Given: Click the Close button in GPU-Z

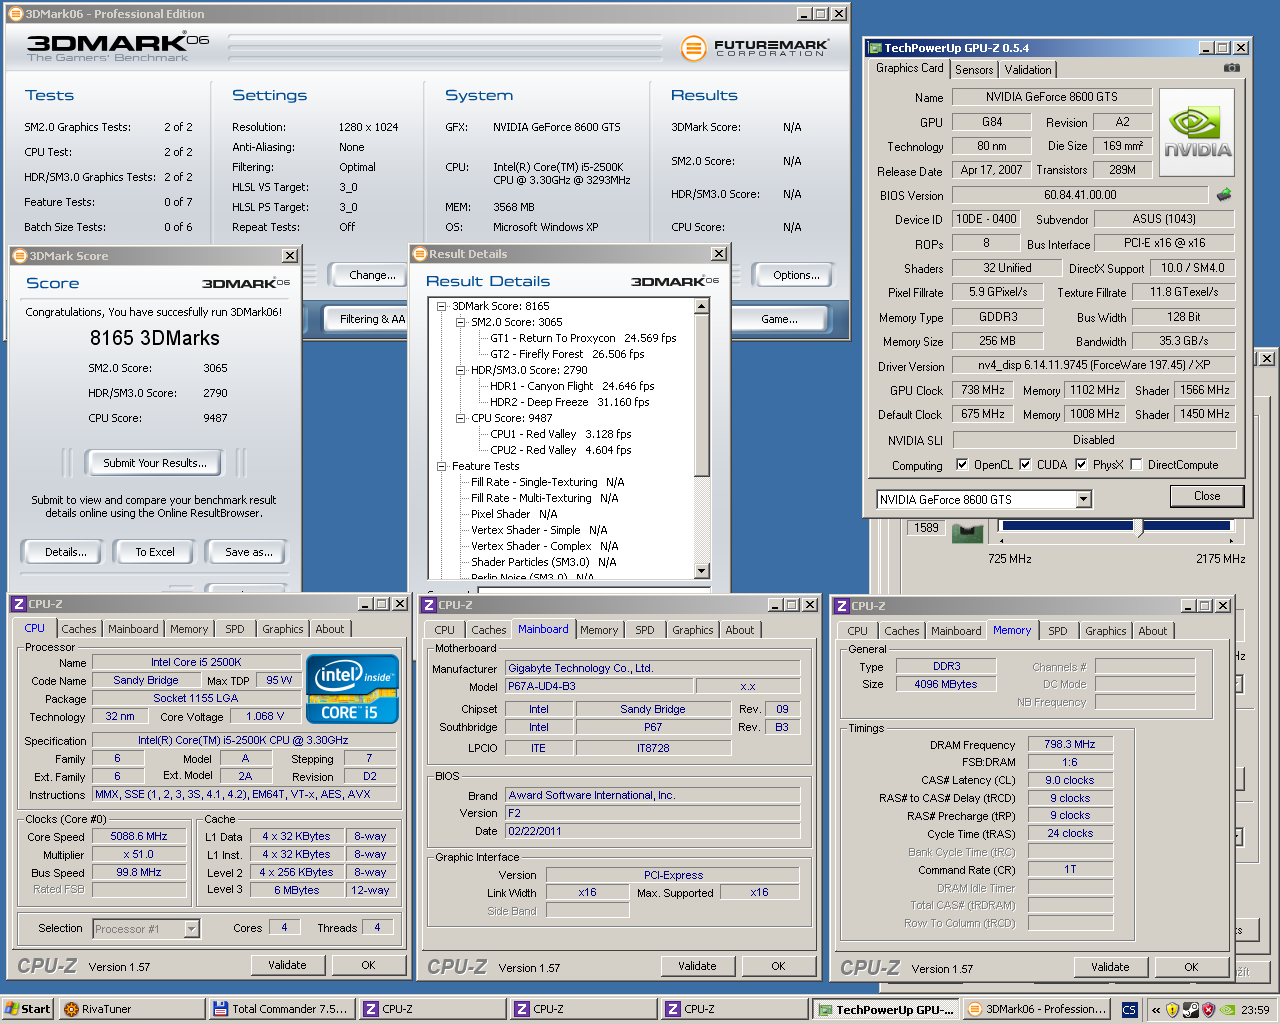Looking at the screenshot, I should tap(1207, 496).
